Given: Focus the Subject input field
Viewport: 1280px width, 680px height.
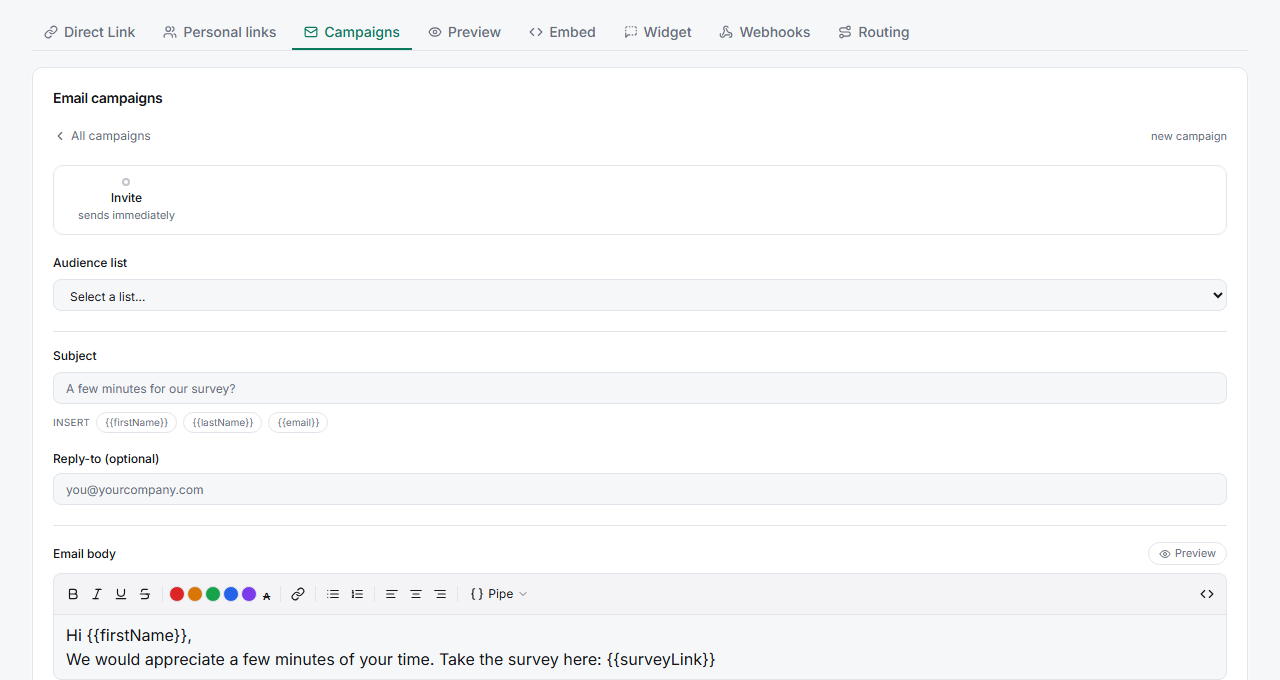Looking at the screenshot, I should click(640, 388).
